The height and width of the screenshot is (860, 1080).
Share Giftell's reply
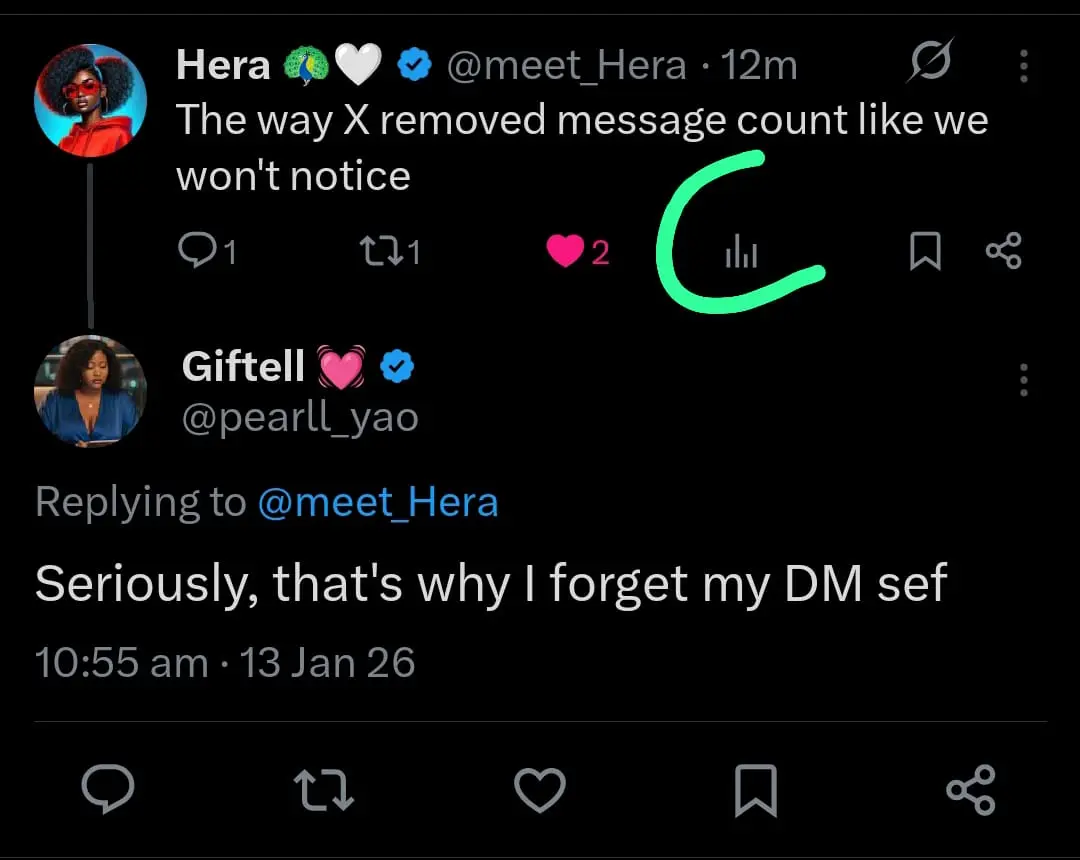coord(970,791)
